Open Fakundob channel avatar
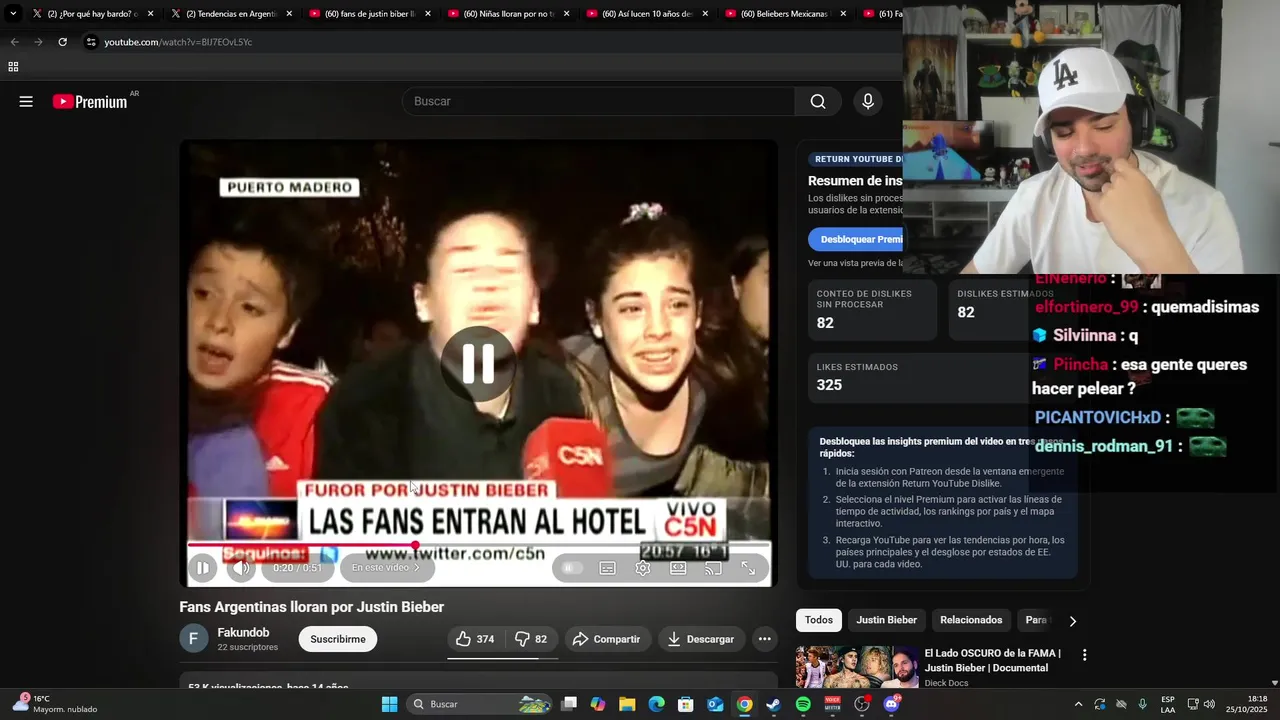This screenshot has height=720, width=1280. tap(194, 639)
